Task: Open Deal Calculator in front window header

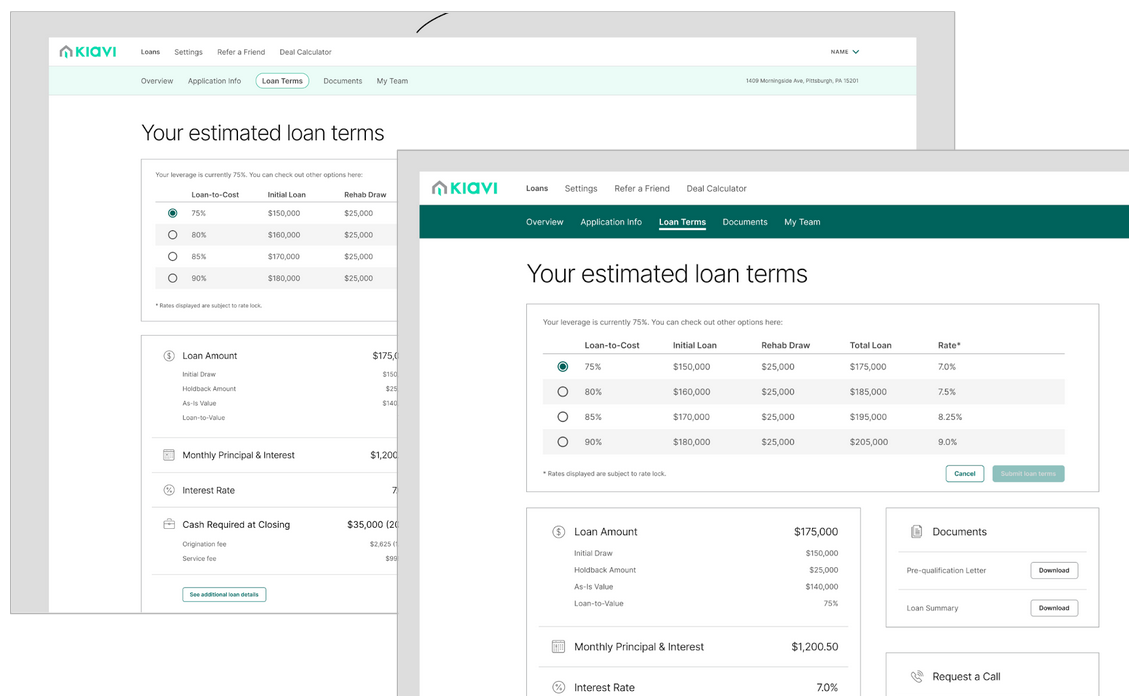Action: [716, 189]
